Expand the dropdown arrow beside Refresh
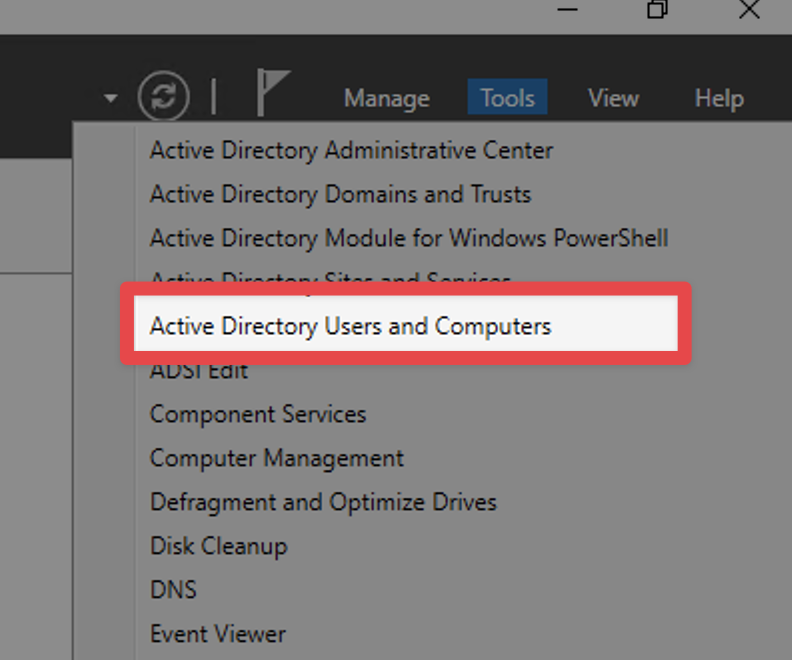The width and height of the screenshot is (792, 660). pos(111,98)
